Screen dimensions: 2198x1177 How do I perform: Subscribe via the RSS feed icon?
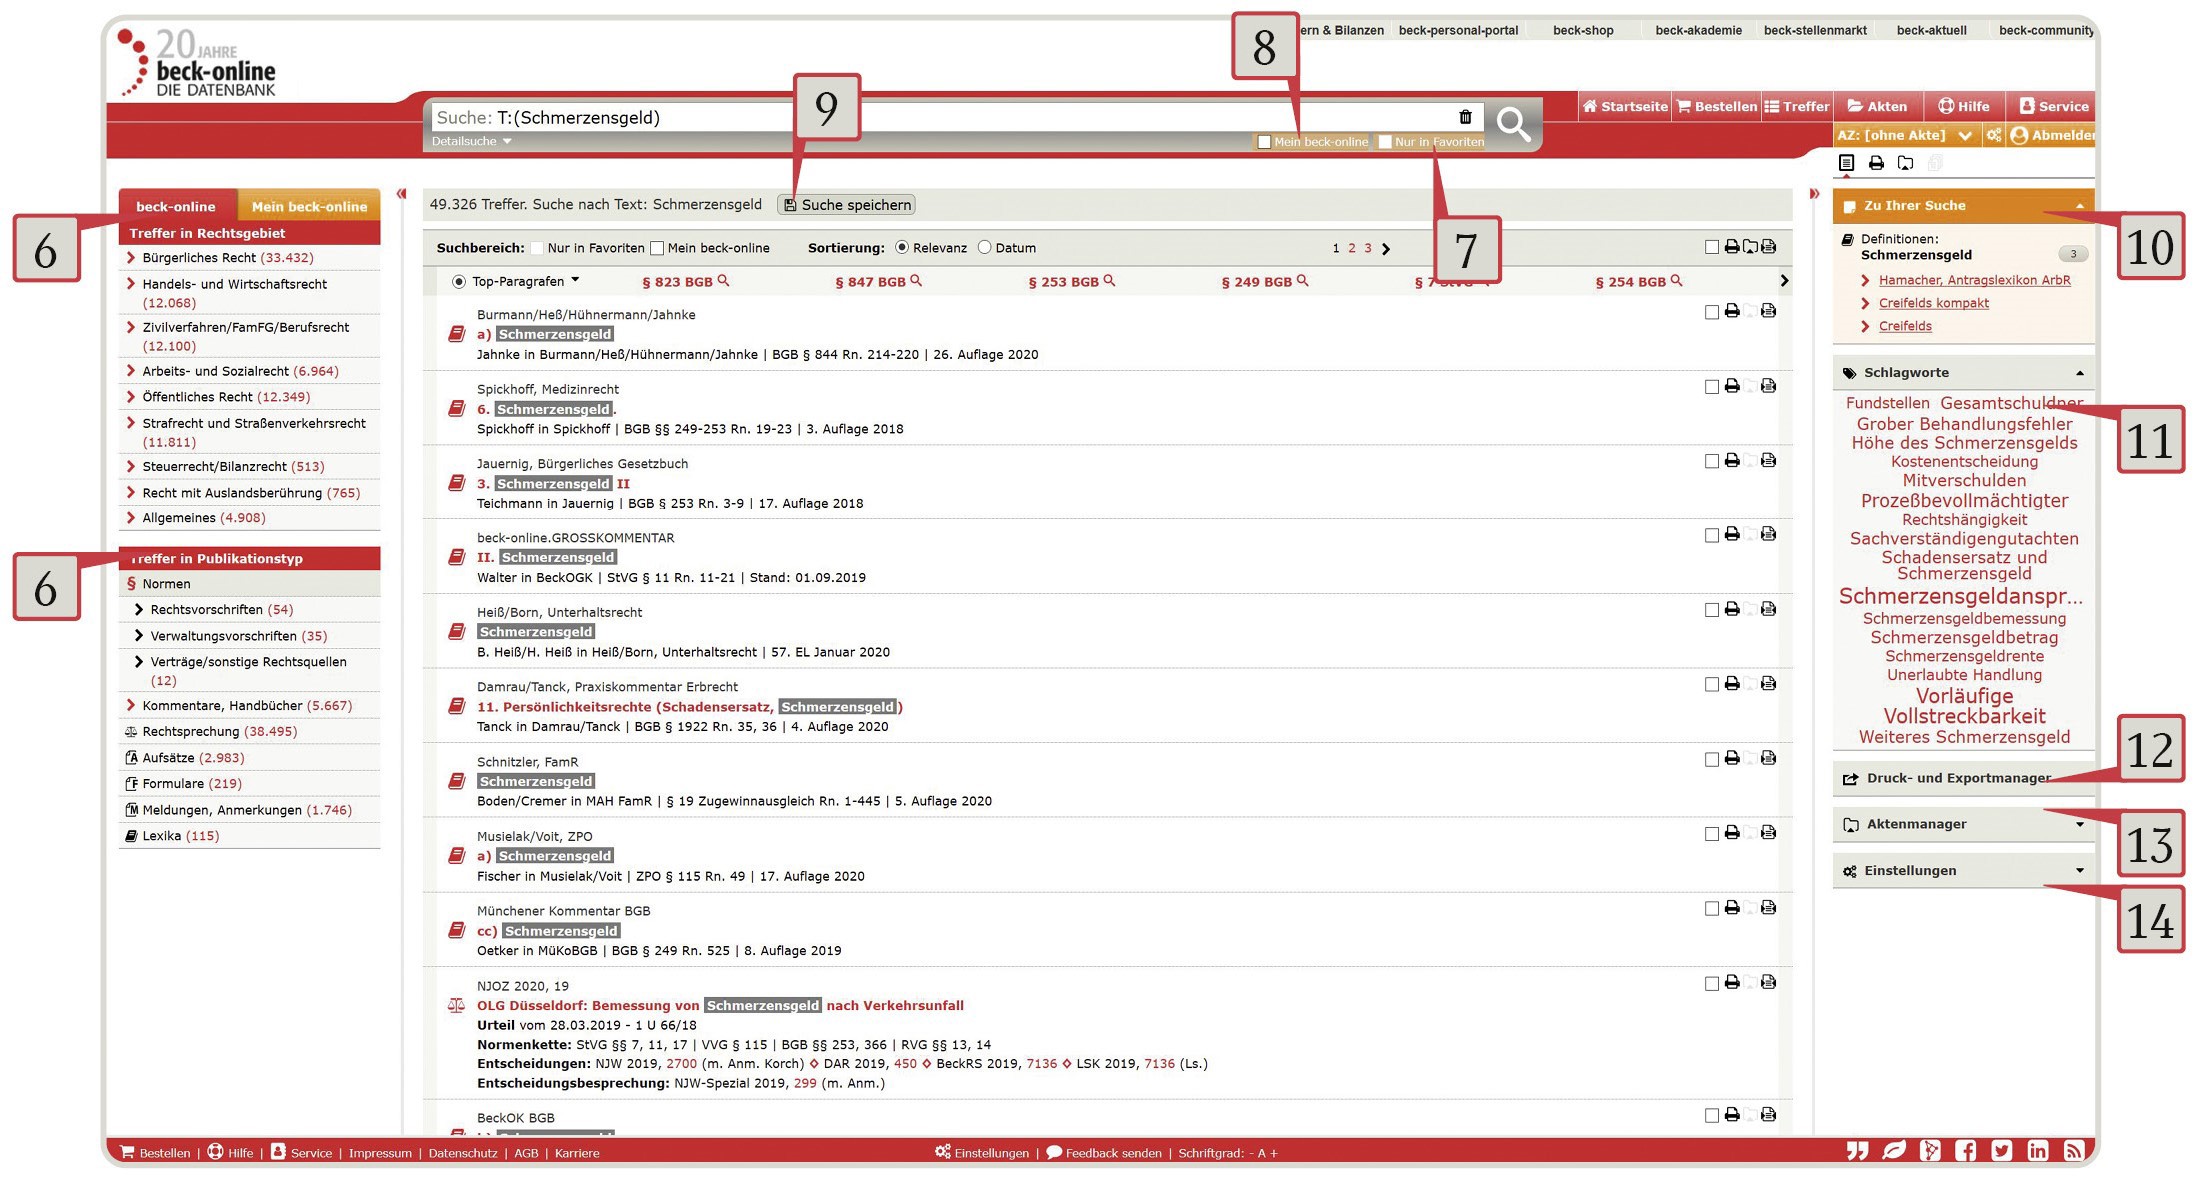tap(2074, 1150)
